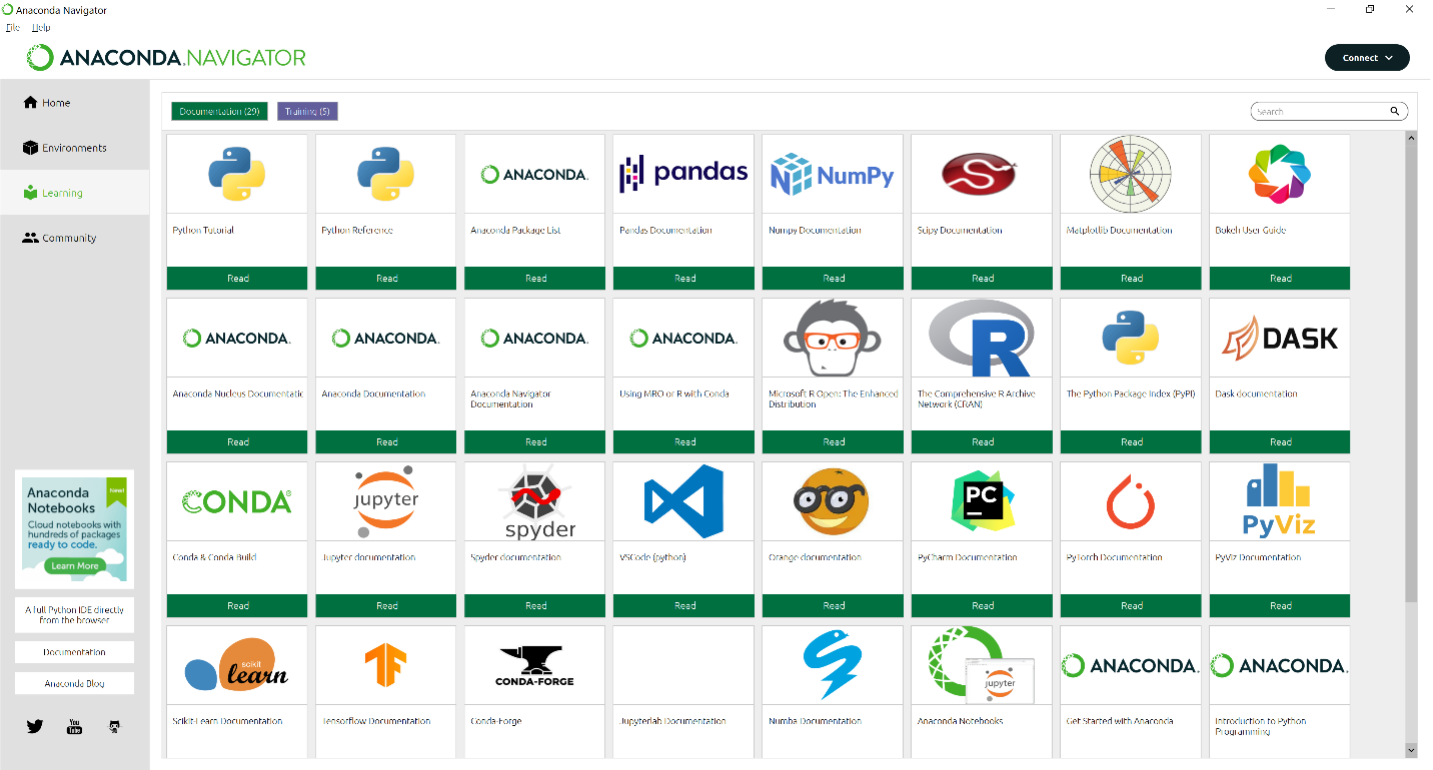Open the GitHub icon in sidebar
The width and height of the screenshot is (1433, 770).
(x=114, y=726)
